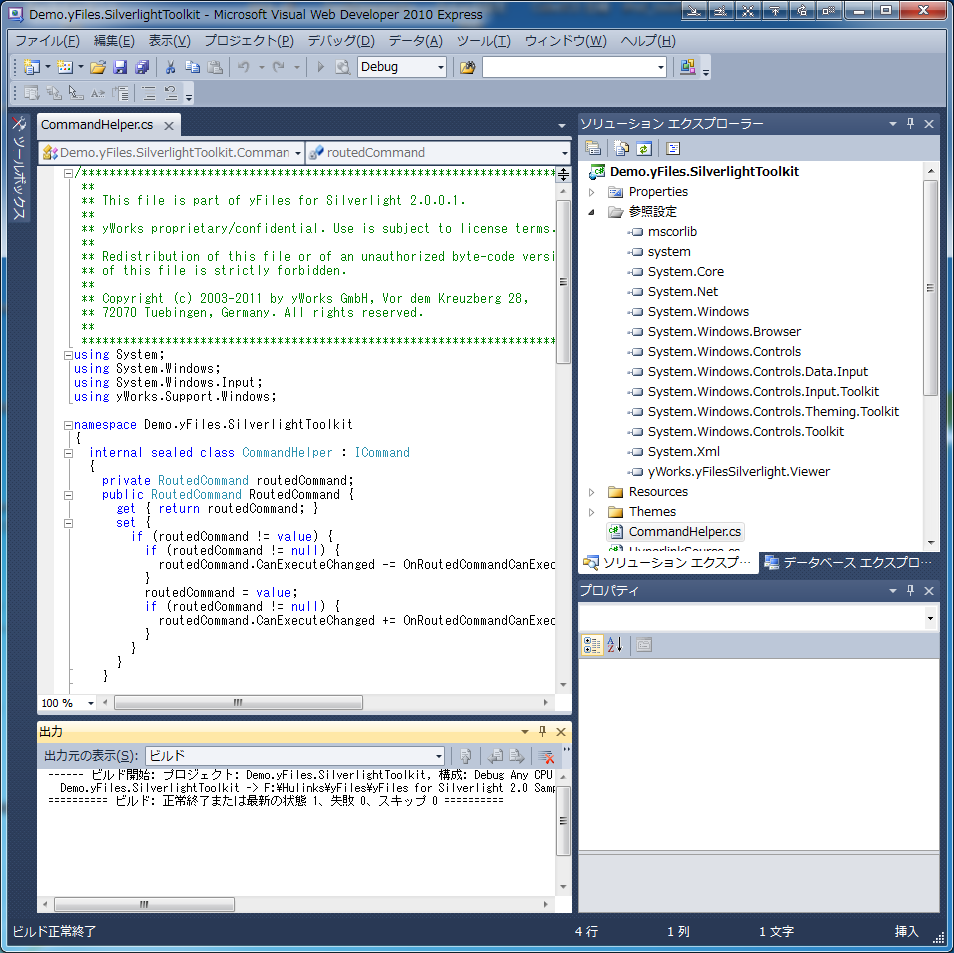Select the Demo.yFiles.SilverlightToolkit project node
The image size is (954, 953).
click(x=704, y=172)
